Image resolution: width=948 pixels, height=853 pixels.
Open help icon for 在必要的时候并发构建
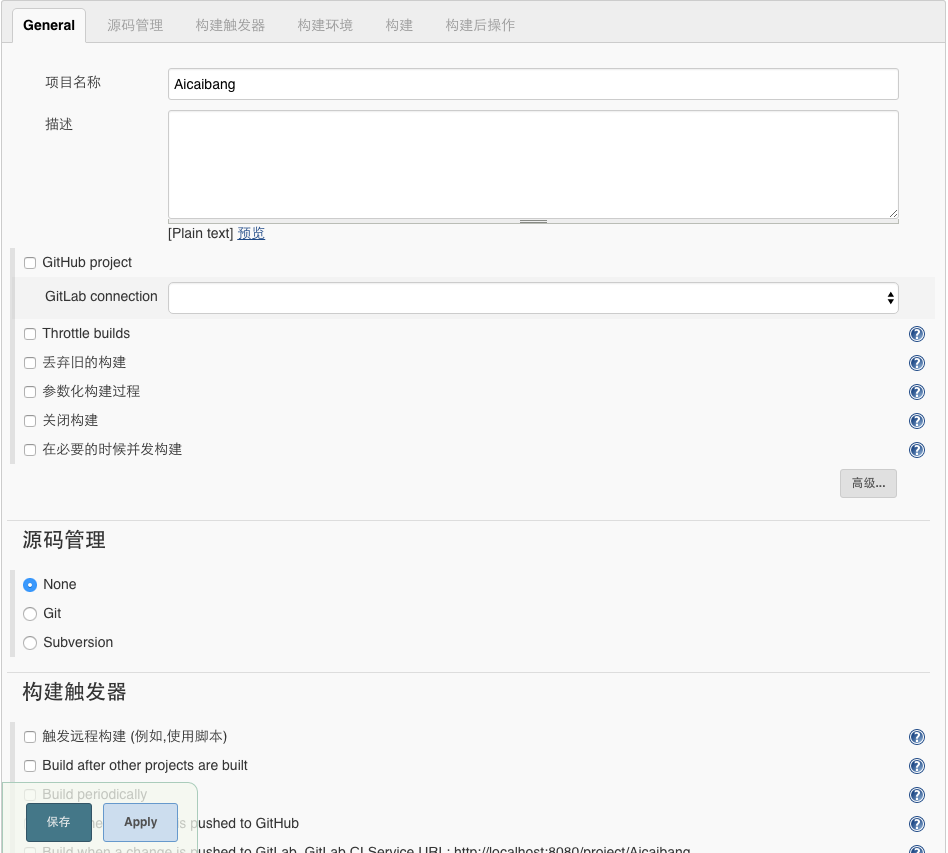coord(917,450)
